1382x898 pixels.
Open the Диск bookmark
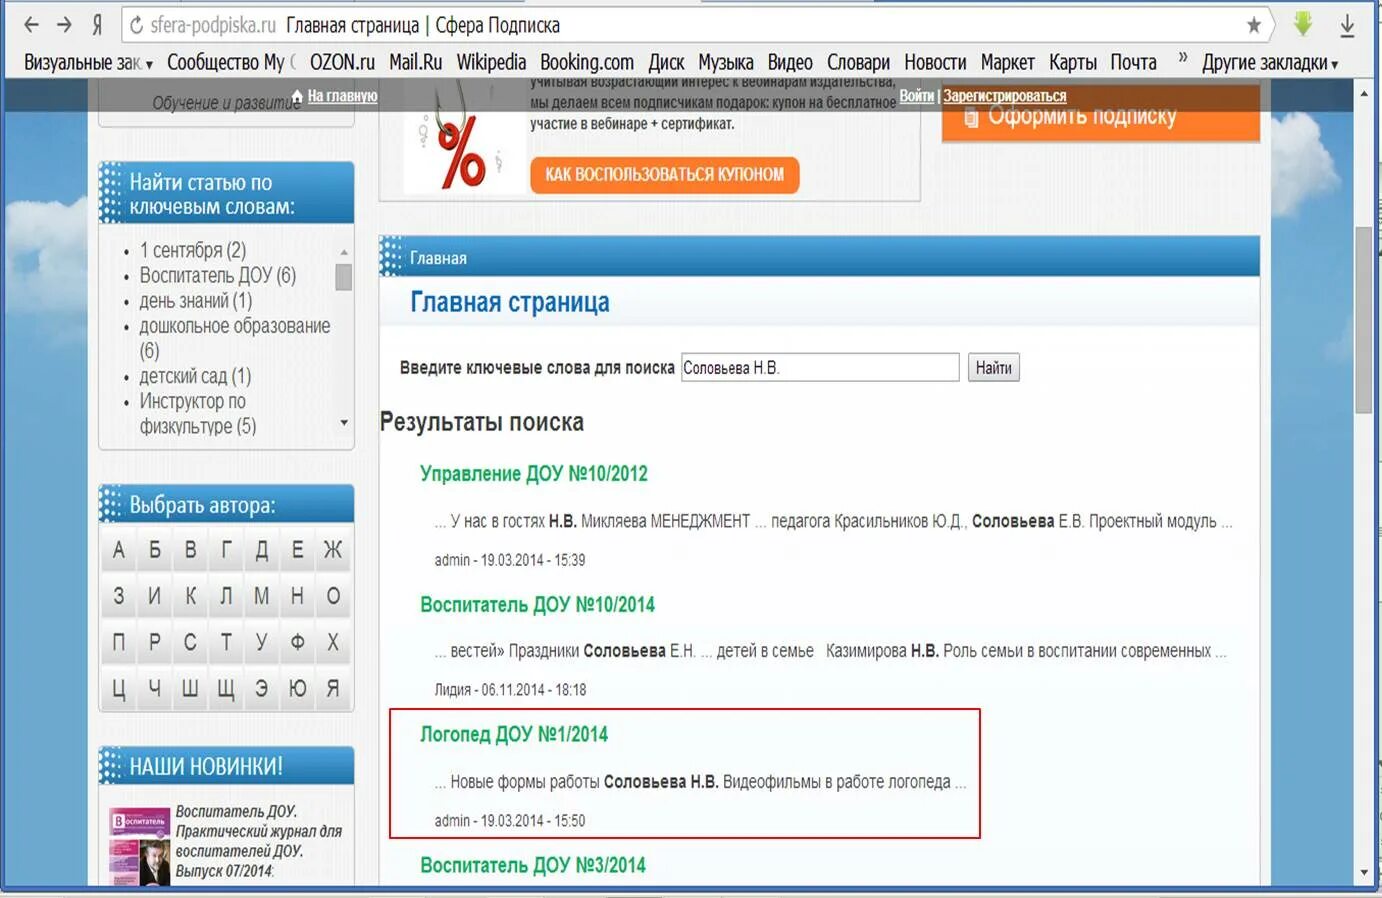[x=666, y=62]
